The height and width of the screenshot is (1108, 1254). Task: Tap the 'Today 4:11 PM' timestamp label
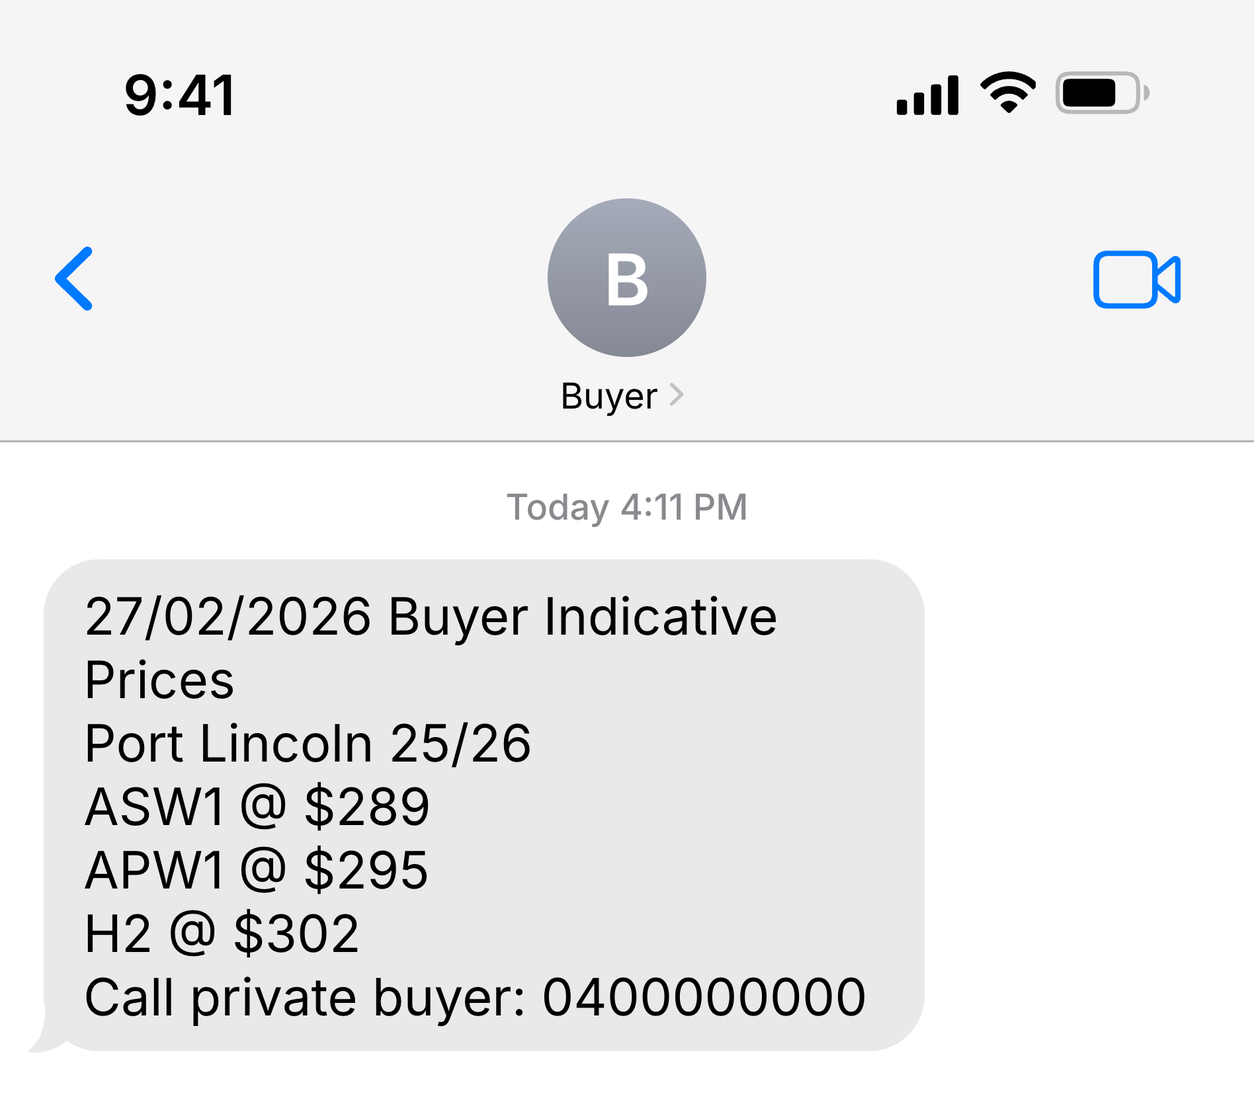(626, 507)
